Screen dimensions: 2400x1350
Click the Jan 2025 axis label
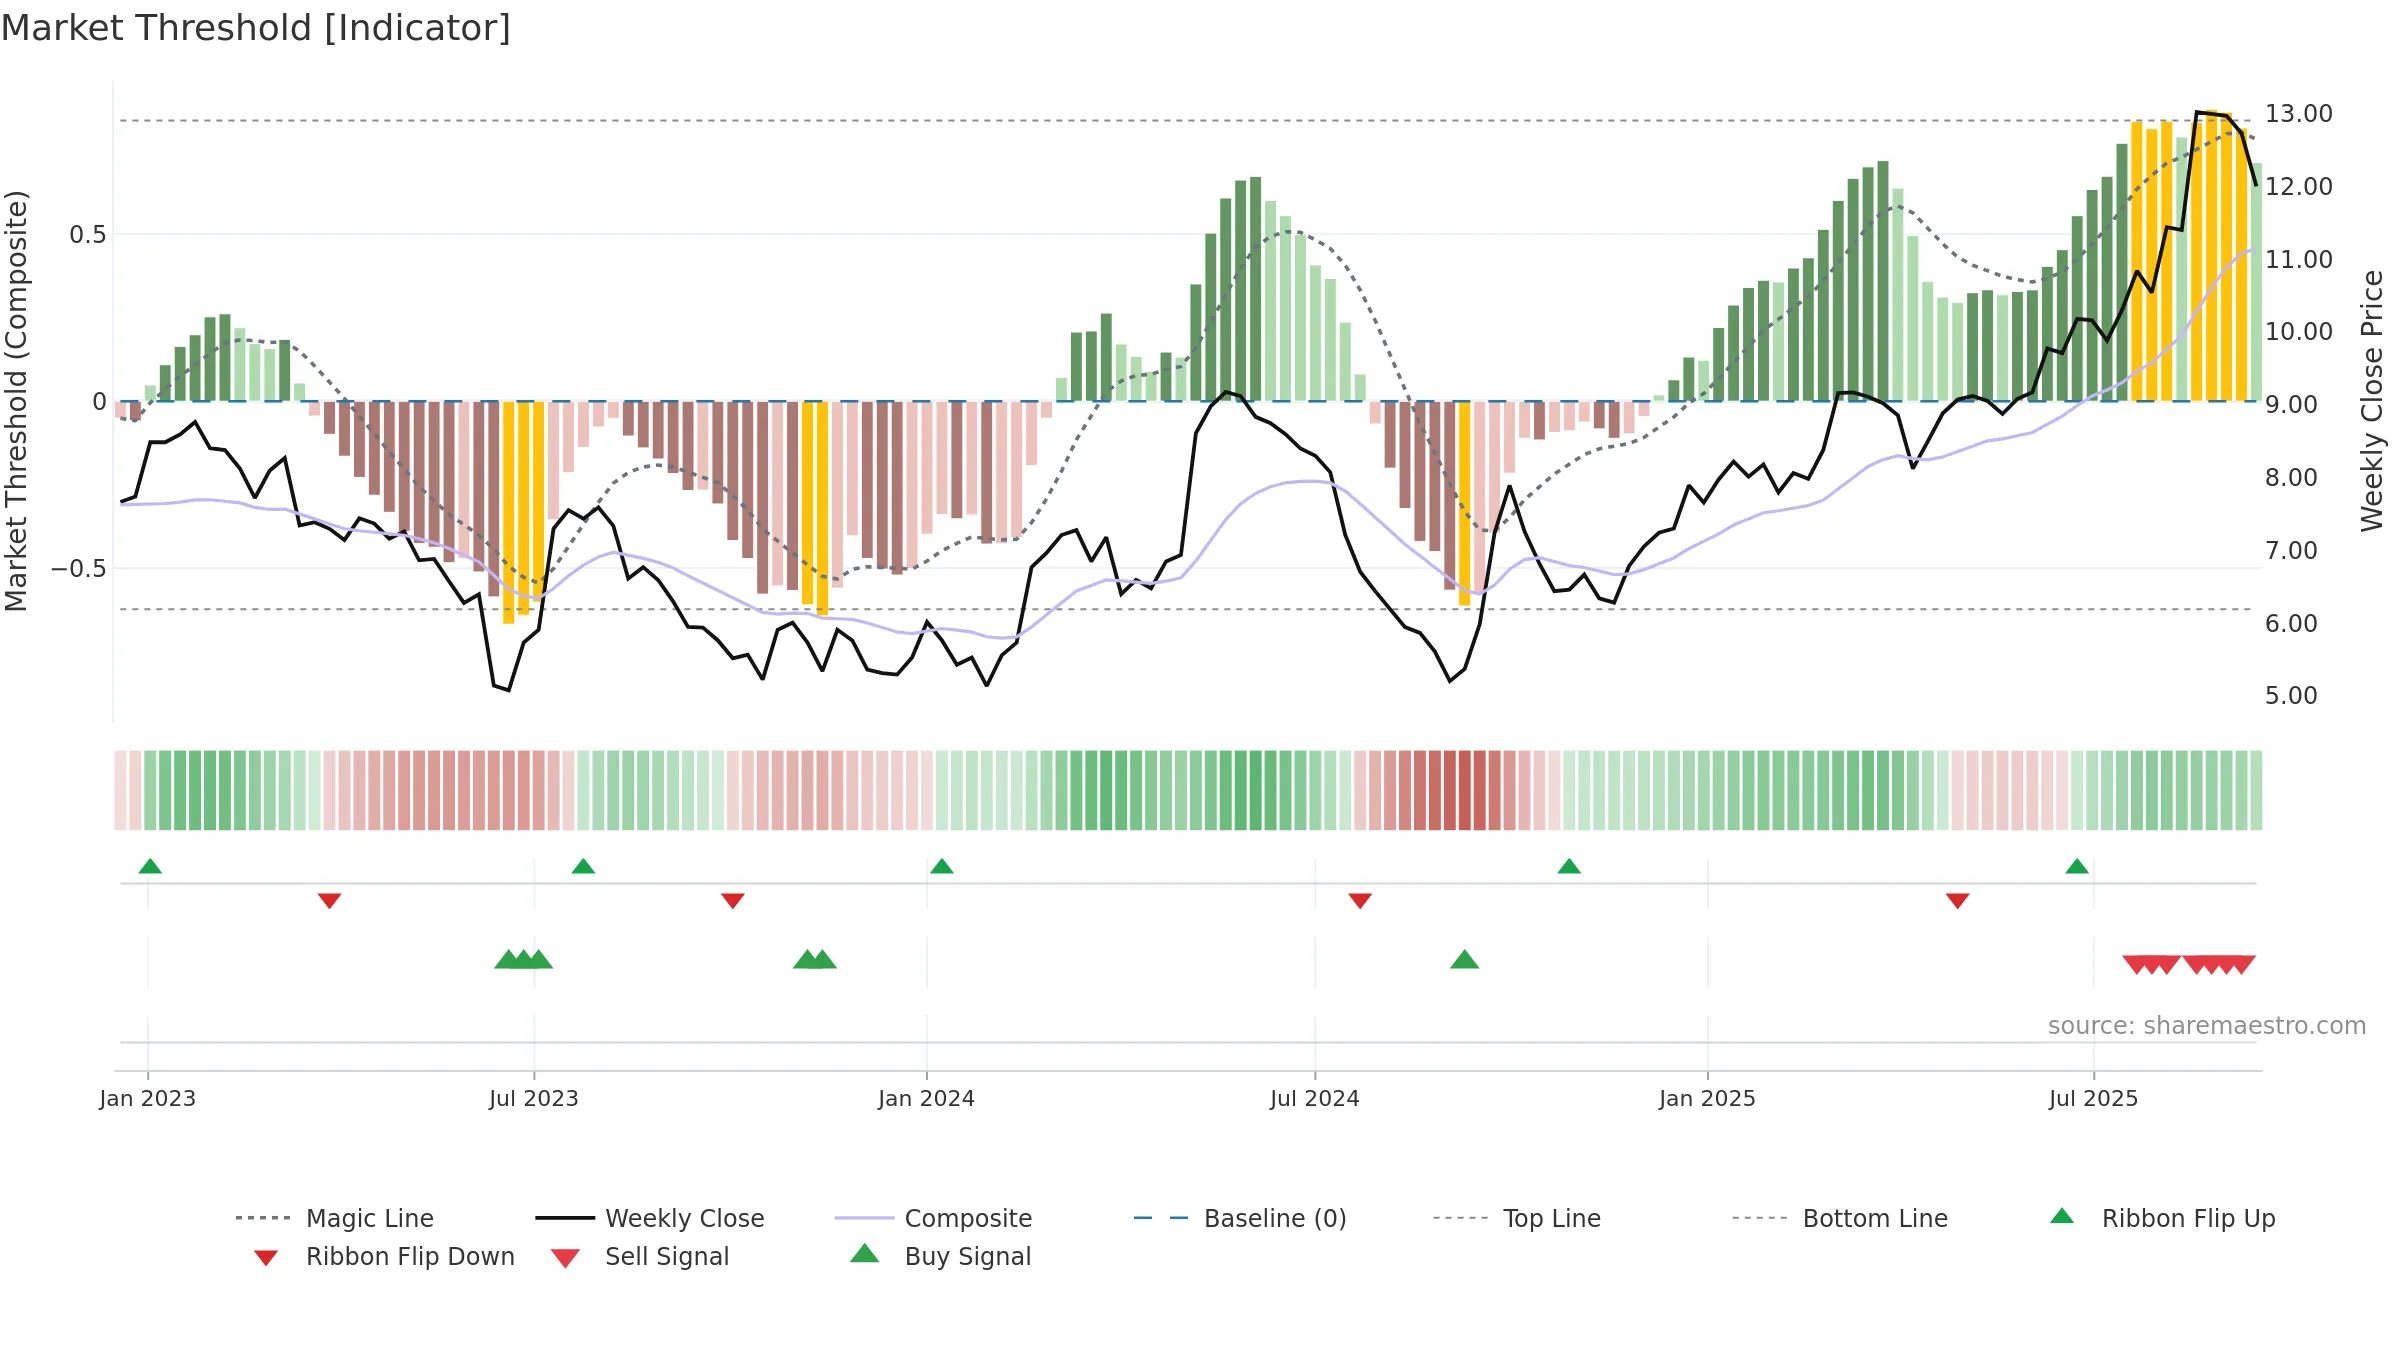point(1707,1098)
